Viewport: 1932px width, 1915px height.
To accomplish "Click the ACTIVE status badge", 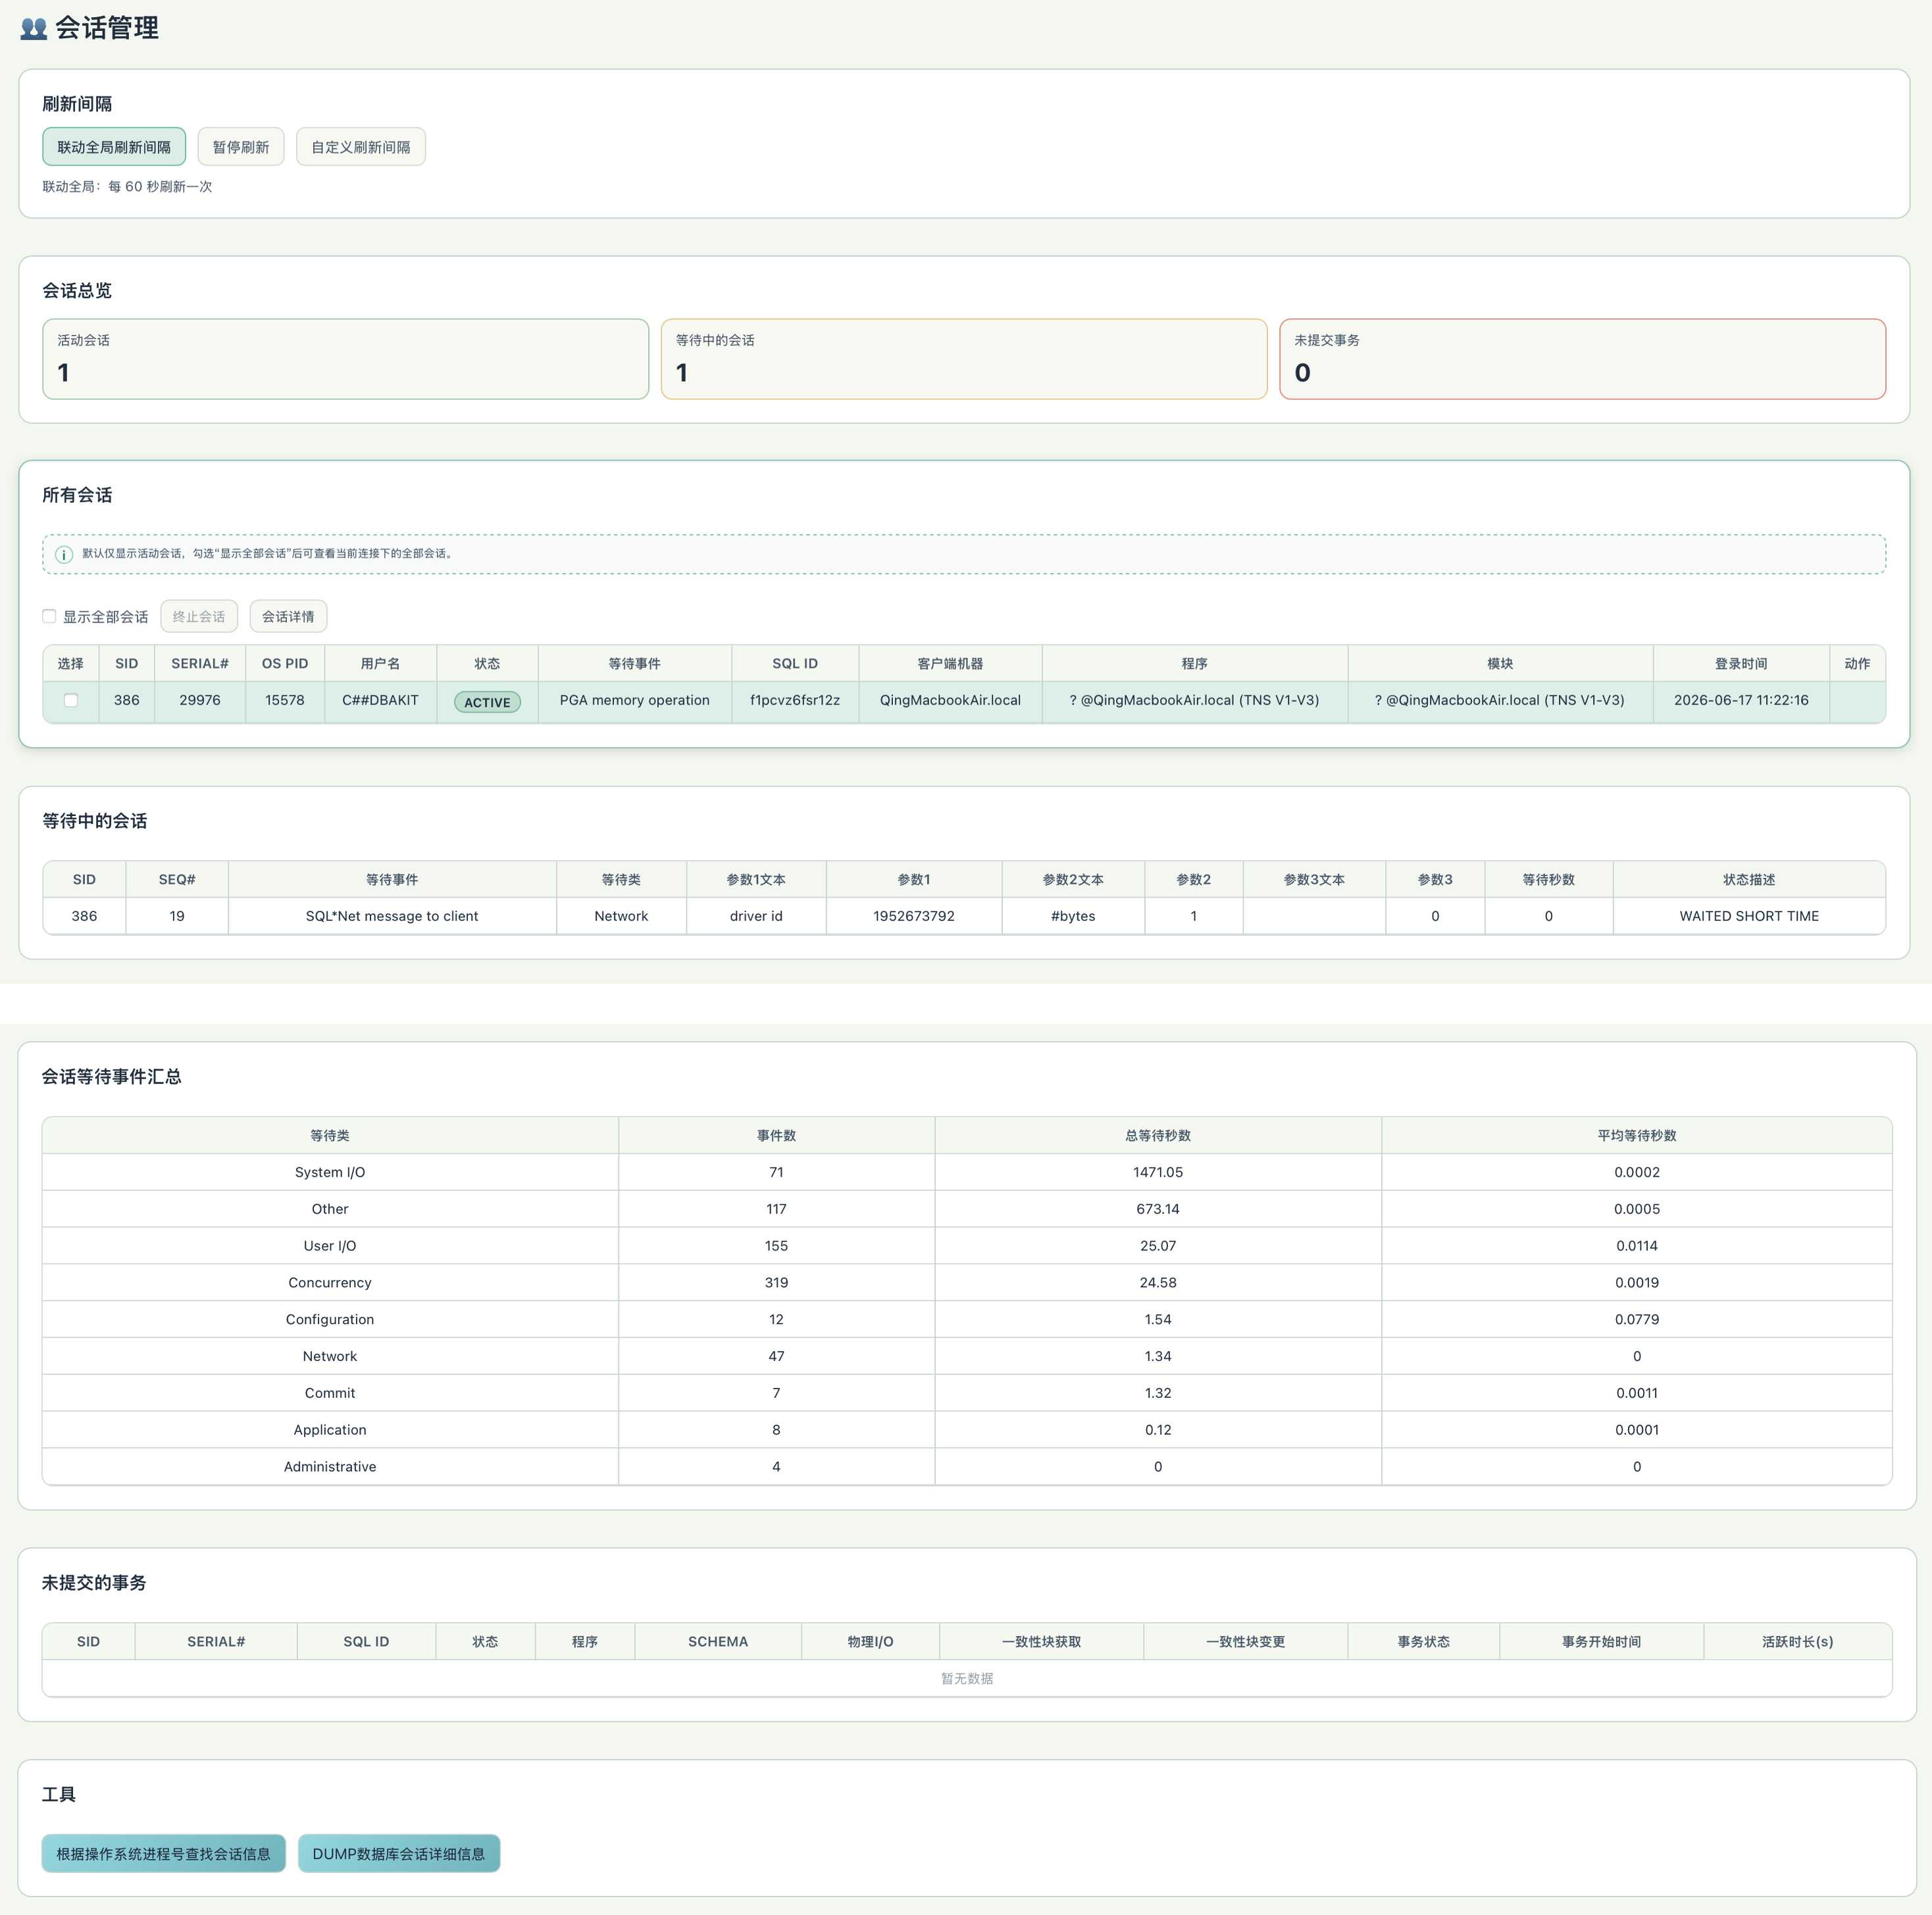I will [488, 702].
